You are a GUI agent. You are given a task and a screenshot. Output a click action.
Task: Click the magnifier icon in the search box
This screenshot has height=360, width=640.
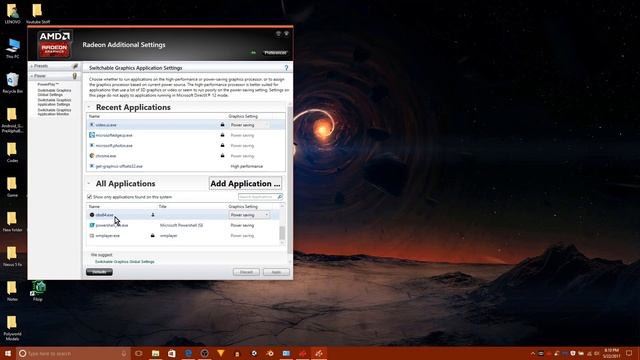click(x=280, y=197)
